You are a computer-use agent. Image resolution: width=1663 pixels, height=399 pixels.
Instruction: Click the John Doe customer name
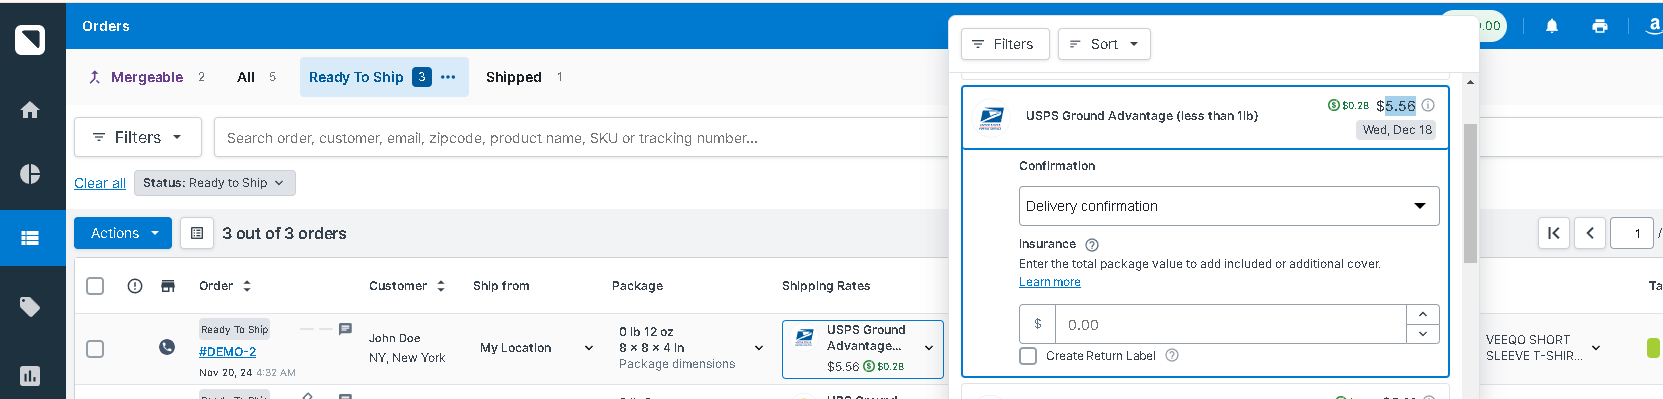pyautogui.click(x=394, y=338)
